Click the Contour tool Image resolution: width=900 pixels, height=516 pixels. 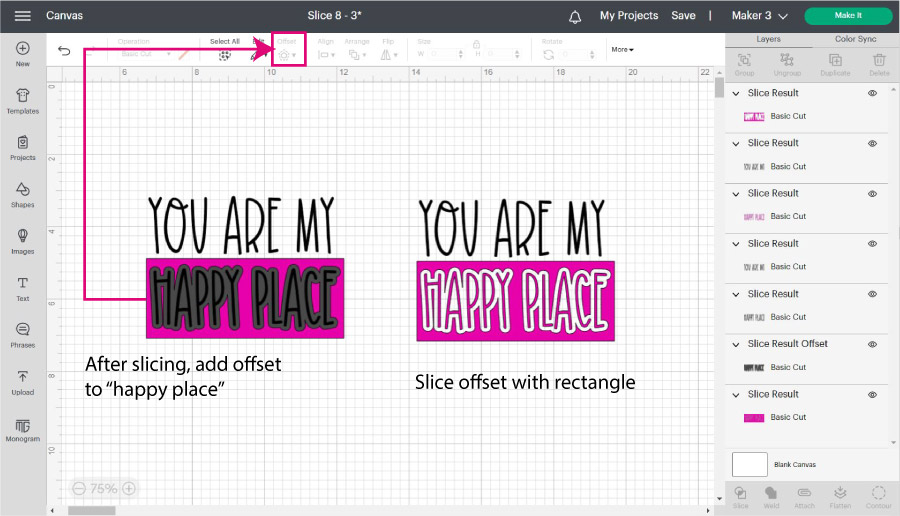tap(879, 496)
